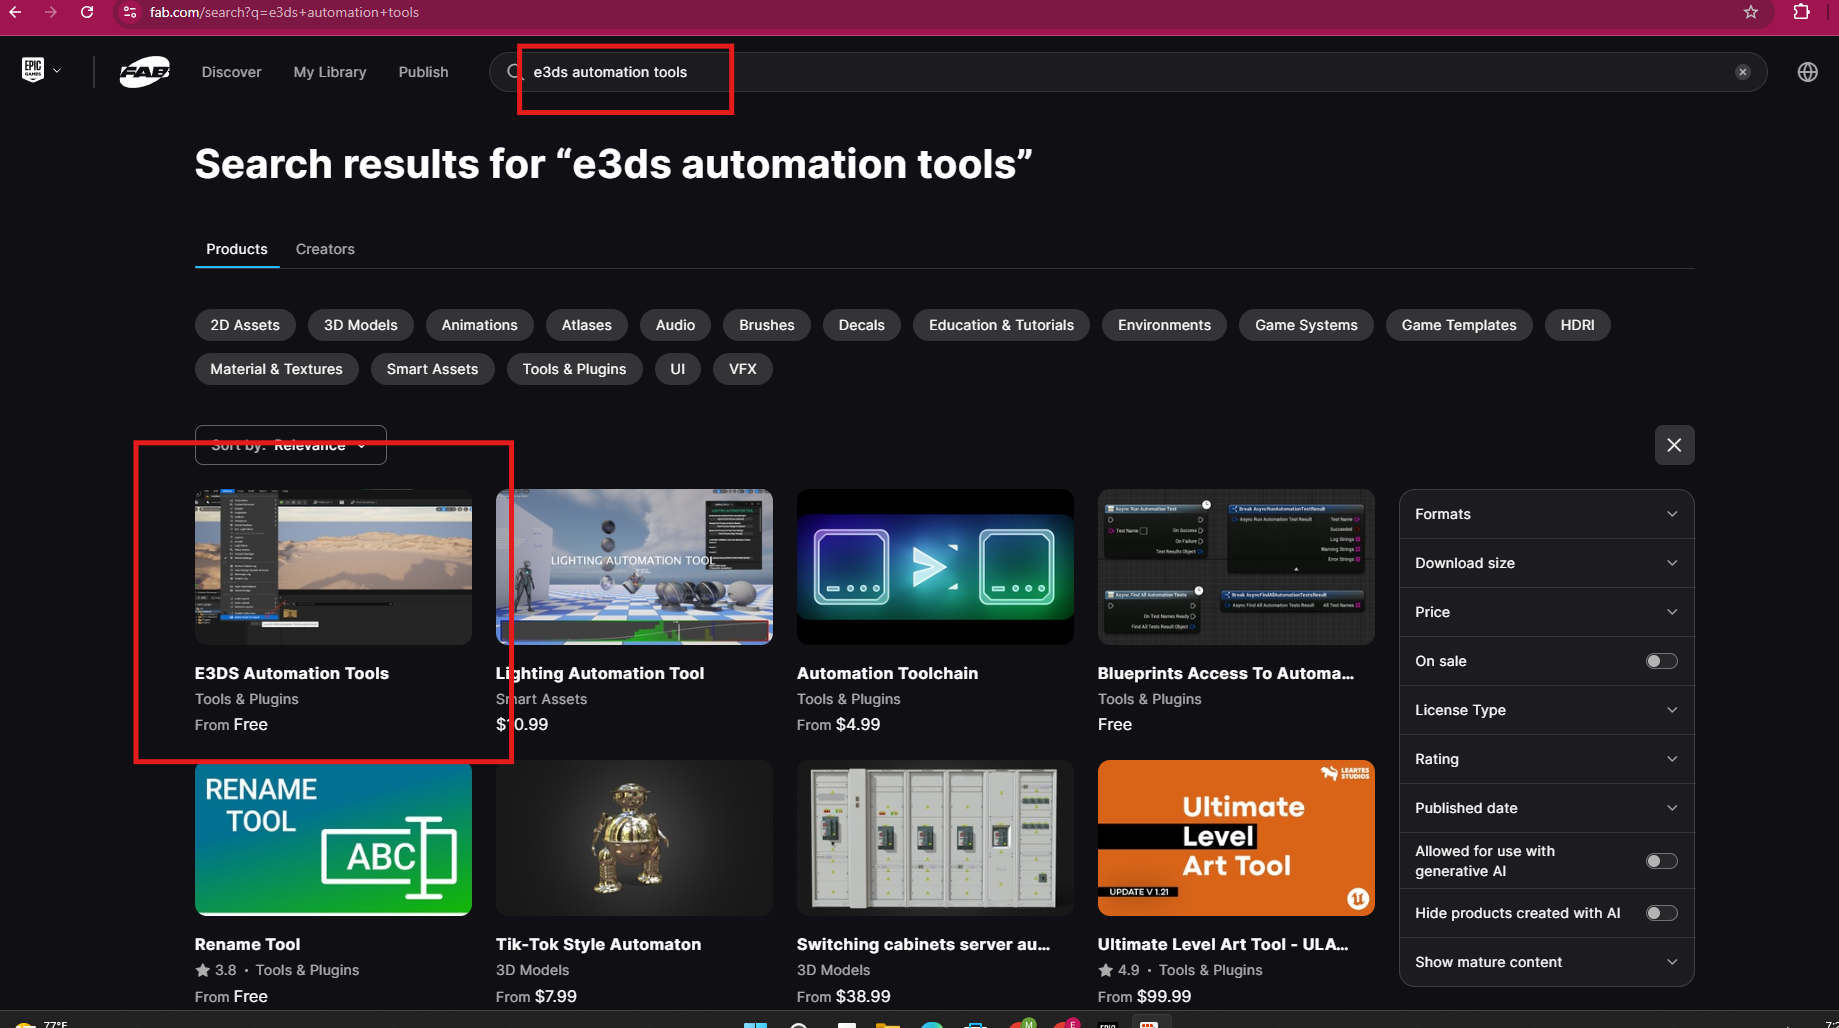This screenshot has height=1028, width=1839.
Task: Switch to the Products tab
Action: pyautogui.click(x=236, y=249)
